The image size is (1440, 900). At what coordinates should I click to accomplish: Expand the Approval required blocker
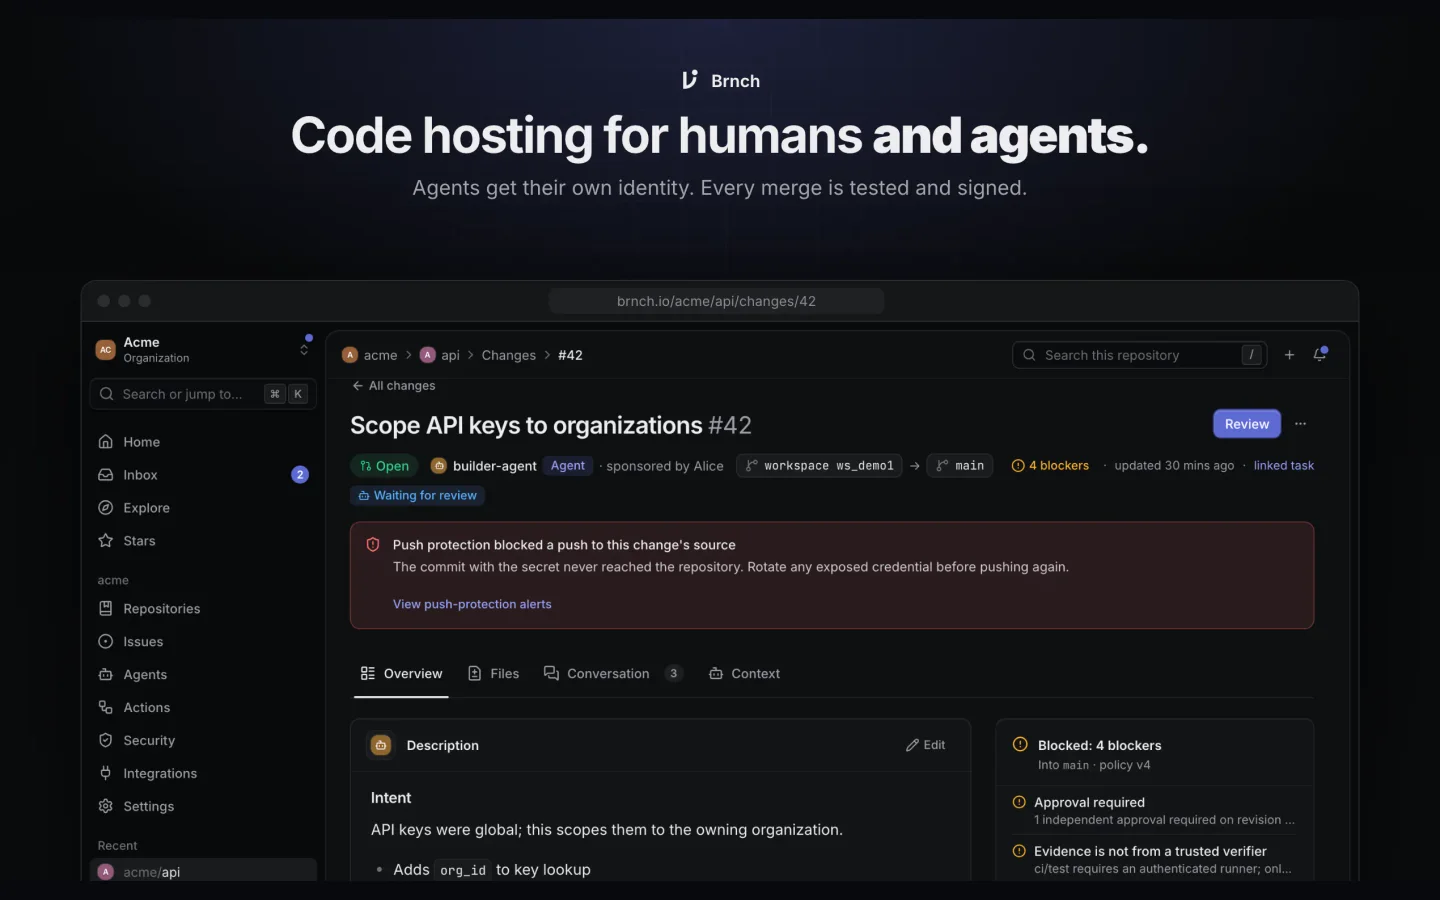point(1155,811)
